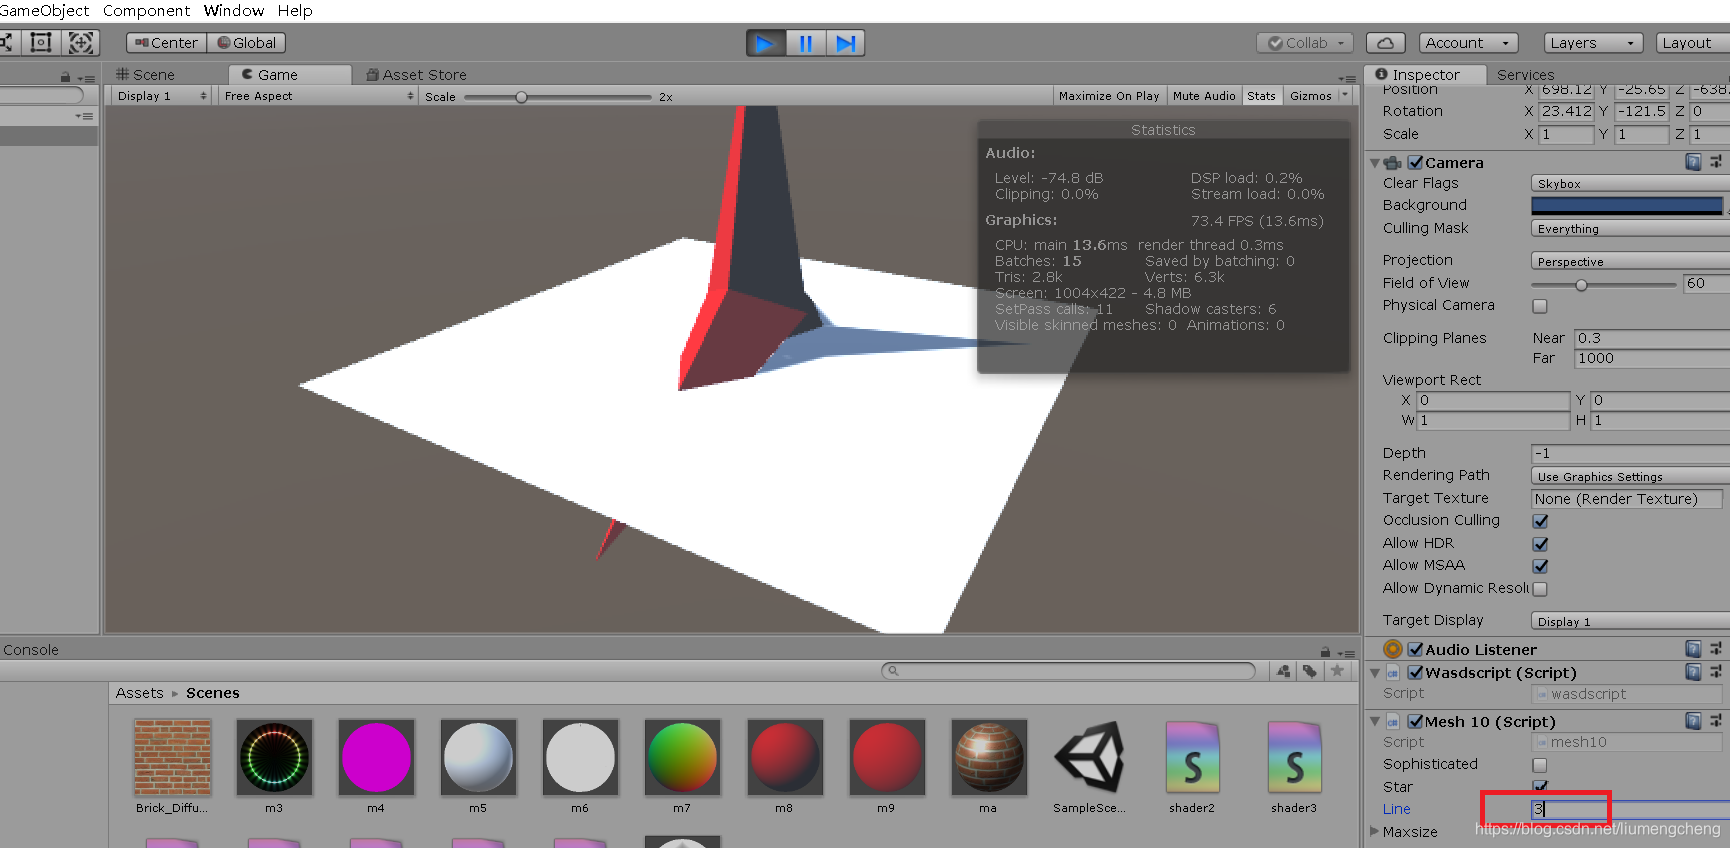Open the Clear Flags Skybox dropdown
This screenshot has width=1730, height=848.
(x=1630, y=184)
